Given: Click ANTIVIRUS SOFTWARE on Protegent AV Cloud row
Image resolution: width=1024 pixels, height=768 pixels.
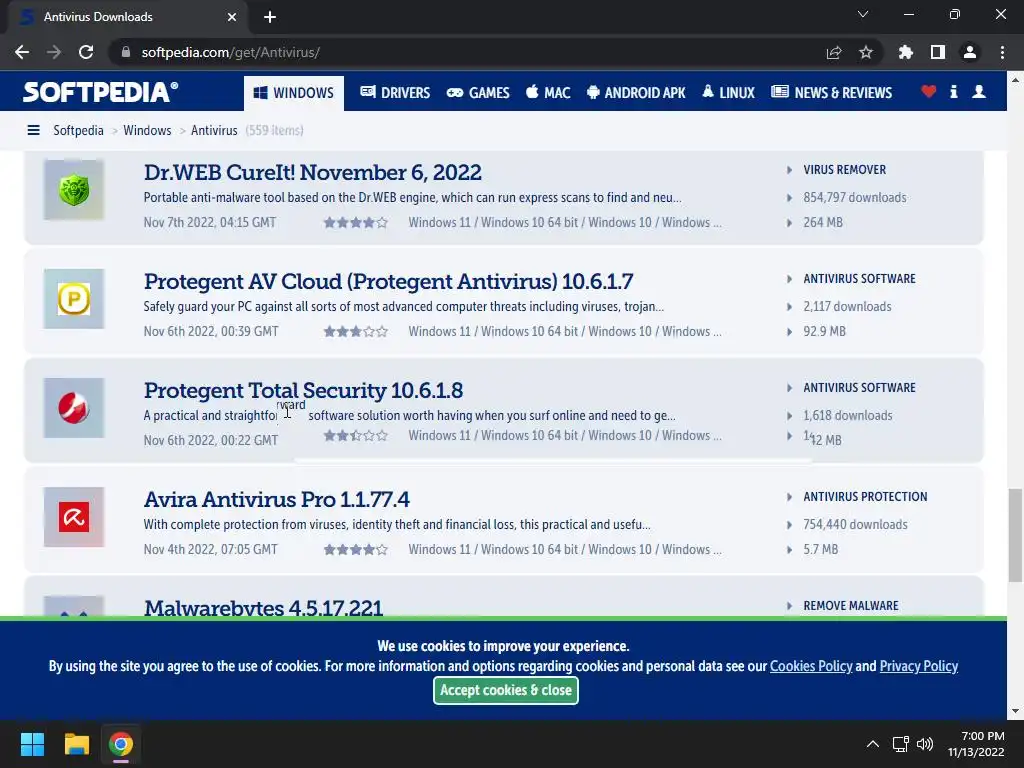Looking at the screenshot, I should (x=859, y=279).
